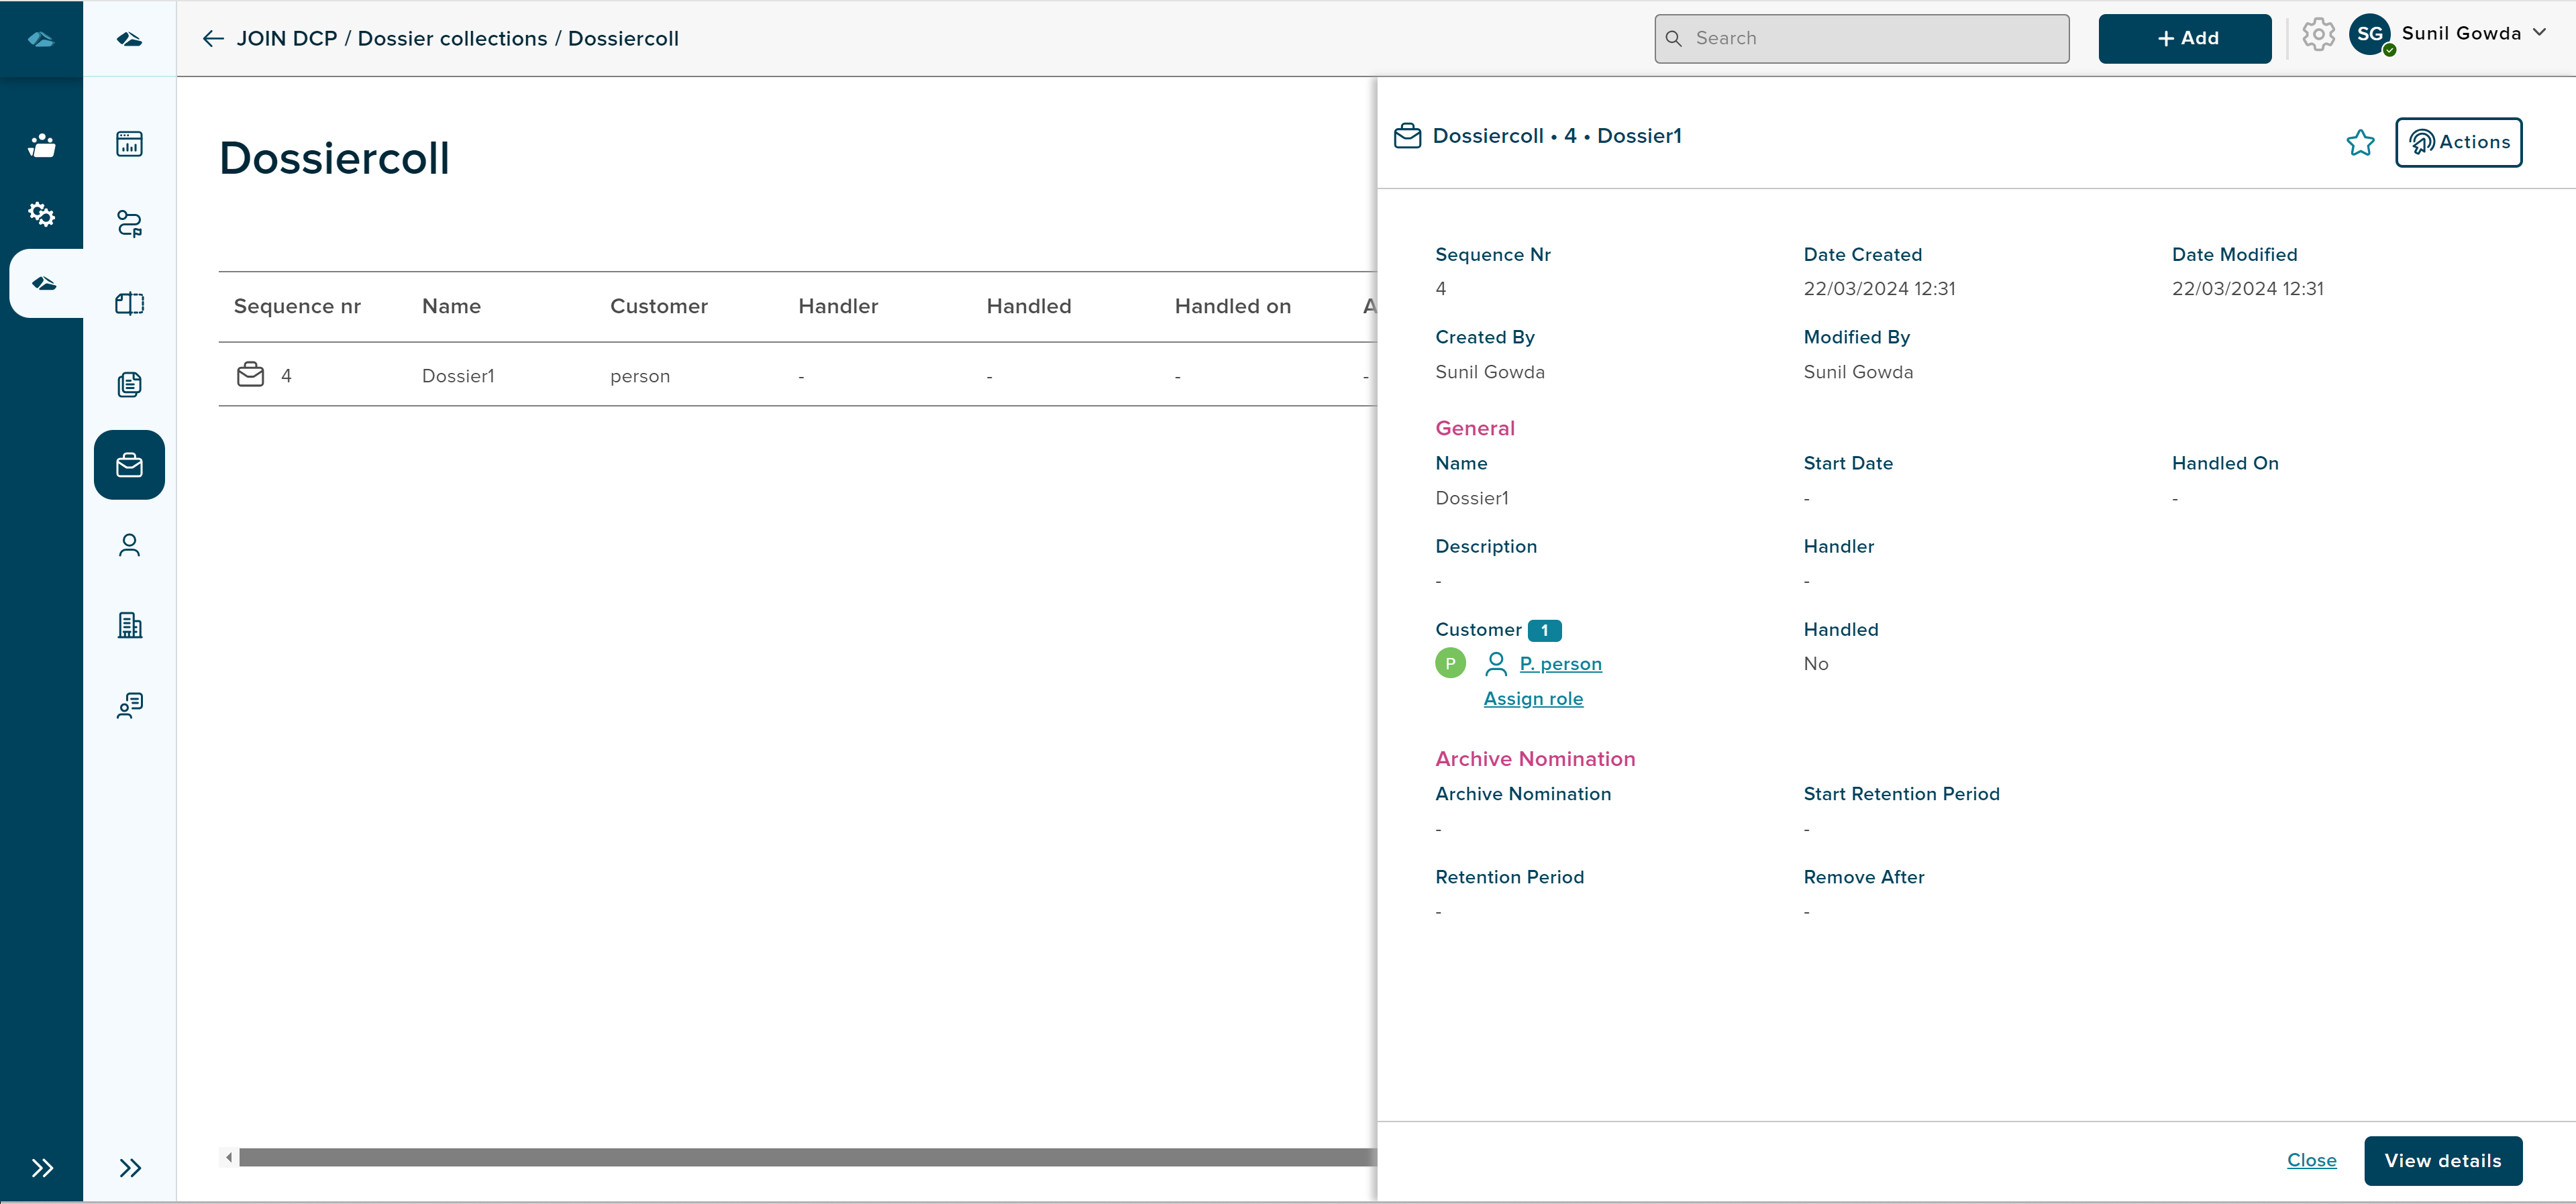Open the organizations building sidebar icon
Image resolution: width=2576 pixels, height=1204 pixels.
pyautogui.click(x=129, y=626)
